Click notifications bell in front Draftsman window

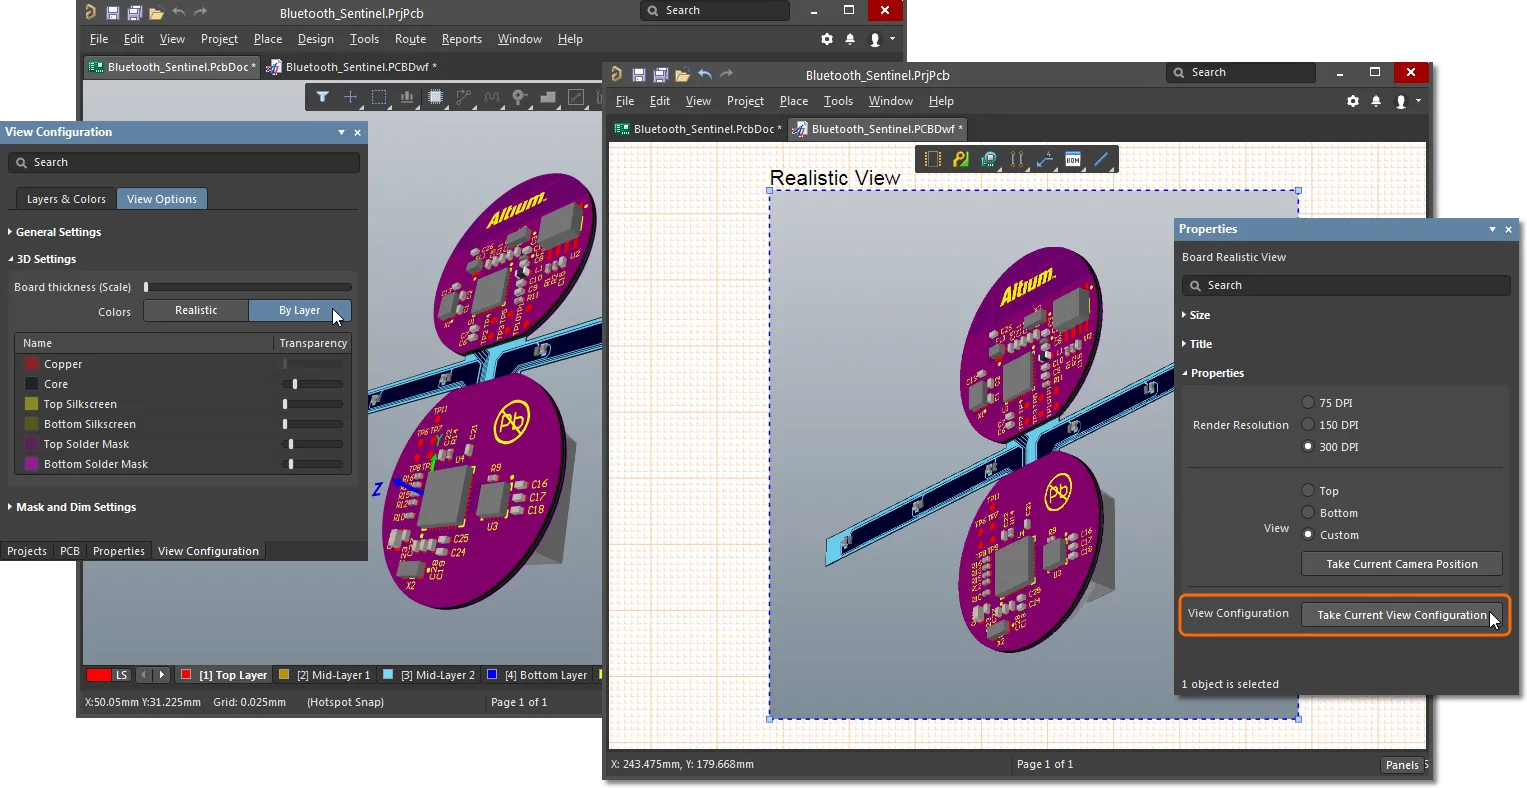1376,101
